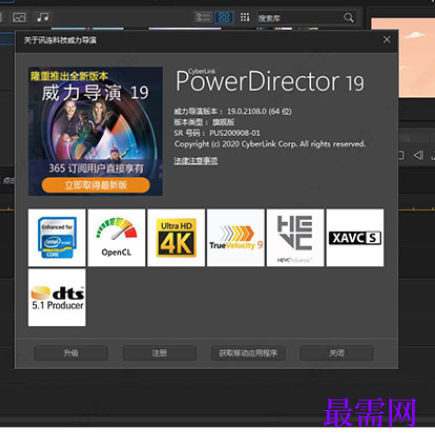
Task: Click the Intel Core enhanced logo tile
Action: click(x=57, y=238)
